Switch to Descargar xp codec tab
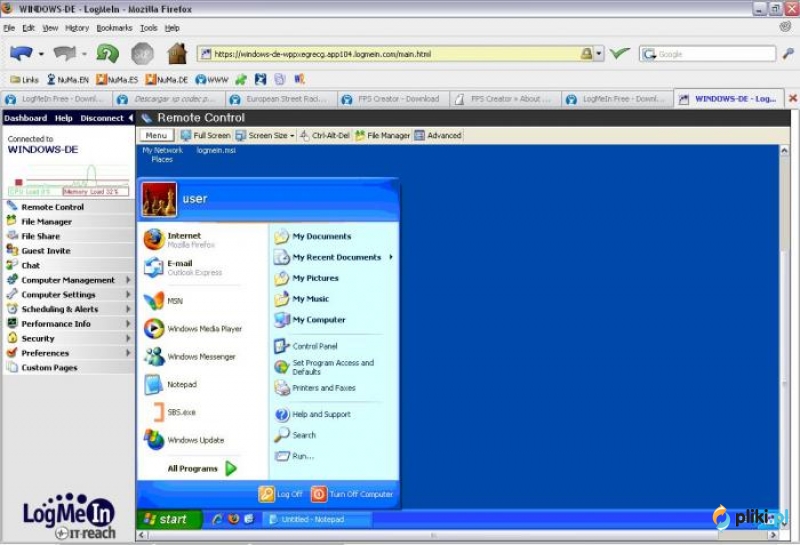The image size is (800, 545). coord(168,99)
